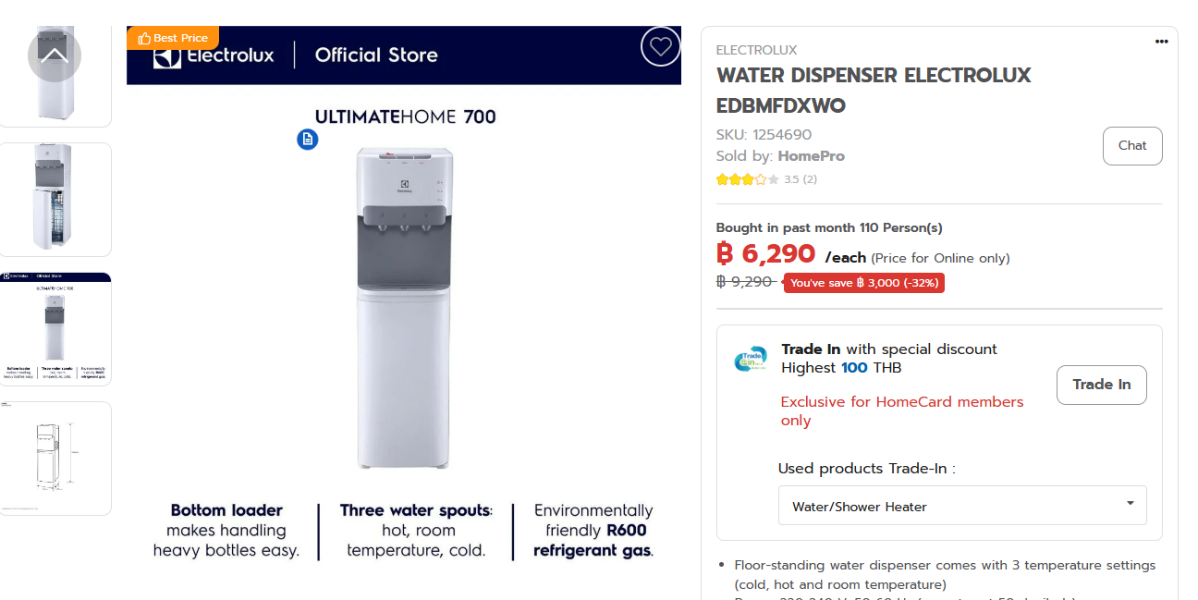Click the blue document icon on the product image

pyautogui.click(x=306, y=139)
